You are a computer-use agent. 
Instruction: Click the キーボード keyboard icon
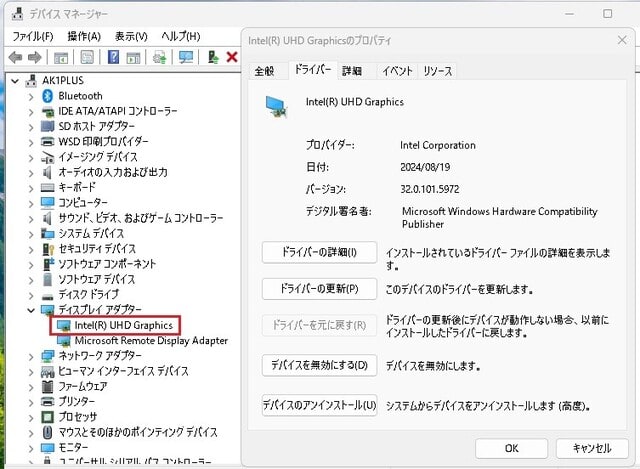click(x=48, y=188)
